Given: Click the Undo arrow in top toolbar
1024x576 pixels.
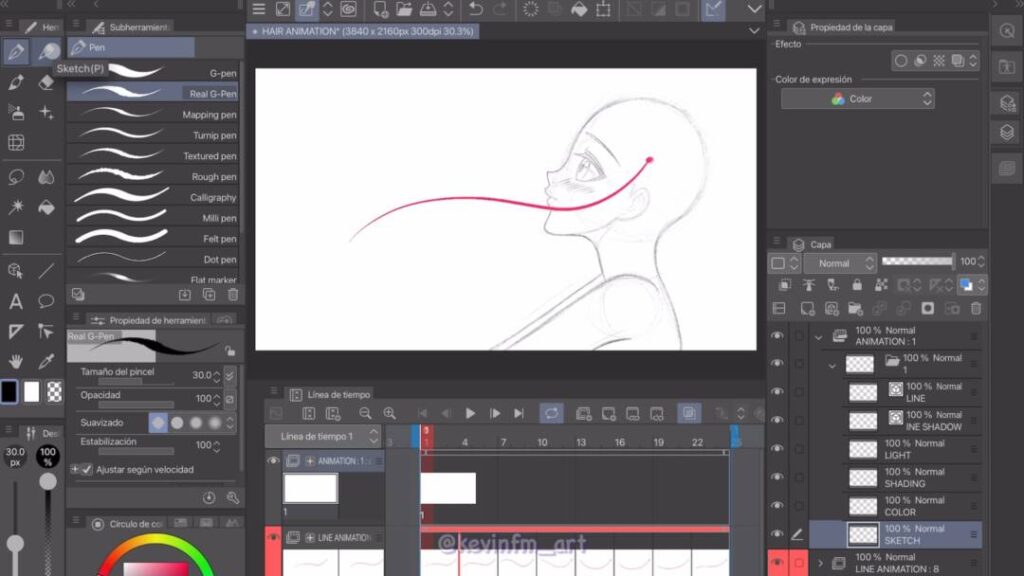Looking at the screenshot, I should 476,9.
